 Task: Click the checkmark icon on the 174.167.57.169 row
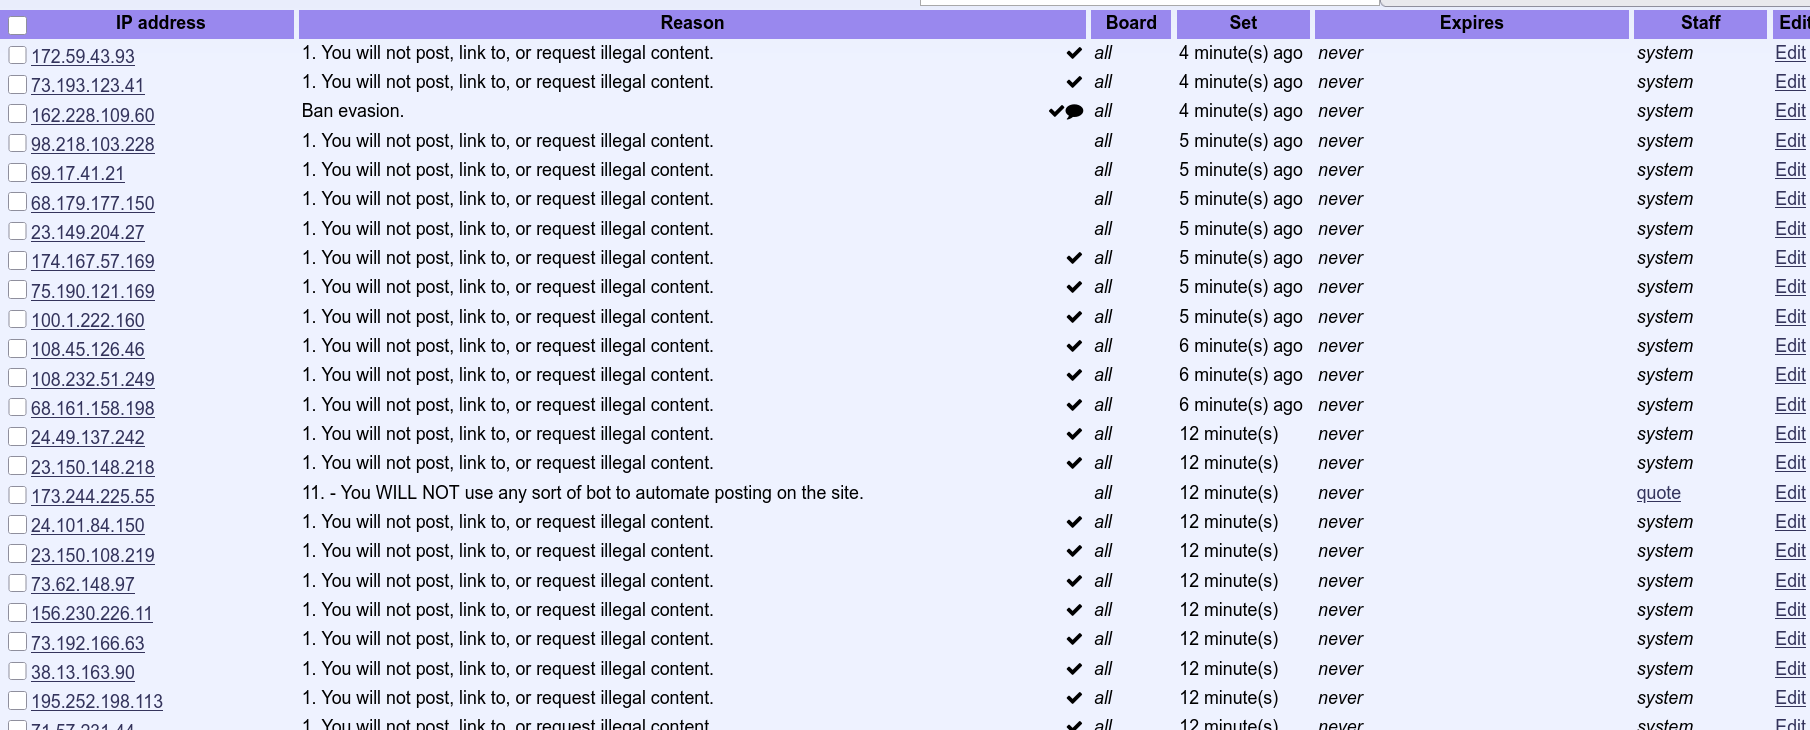point(1074,258)
